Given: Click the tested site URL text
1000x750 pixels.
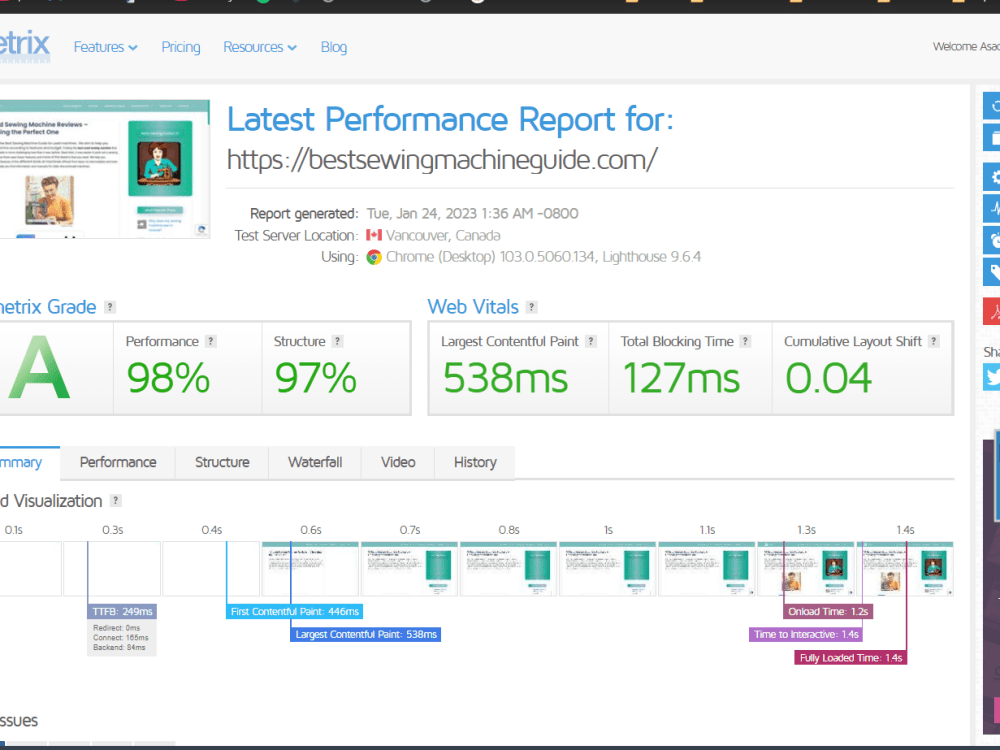Looking at the screenshot, I should (442, 159).
